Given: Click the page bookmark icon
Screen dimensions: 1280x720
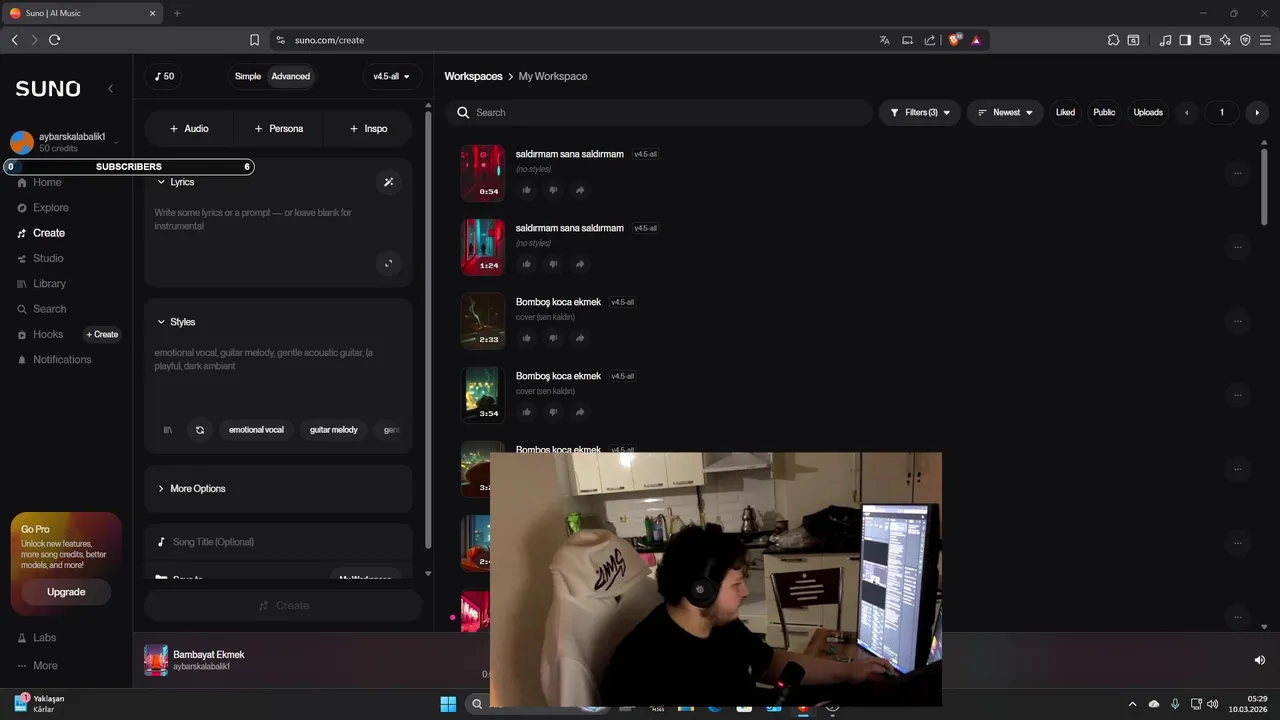Looking at the screenshot, I should coord(254,40).
